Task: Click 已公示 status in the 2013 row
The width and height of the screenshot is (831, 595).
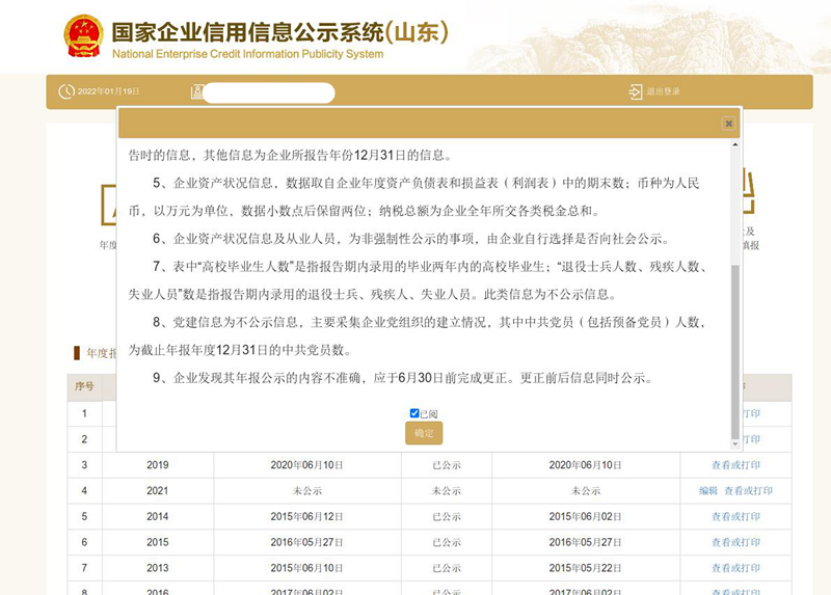Action: [446, 568]
